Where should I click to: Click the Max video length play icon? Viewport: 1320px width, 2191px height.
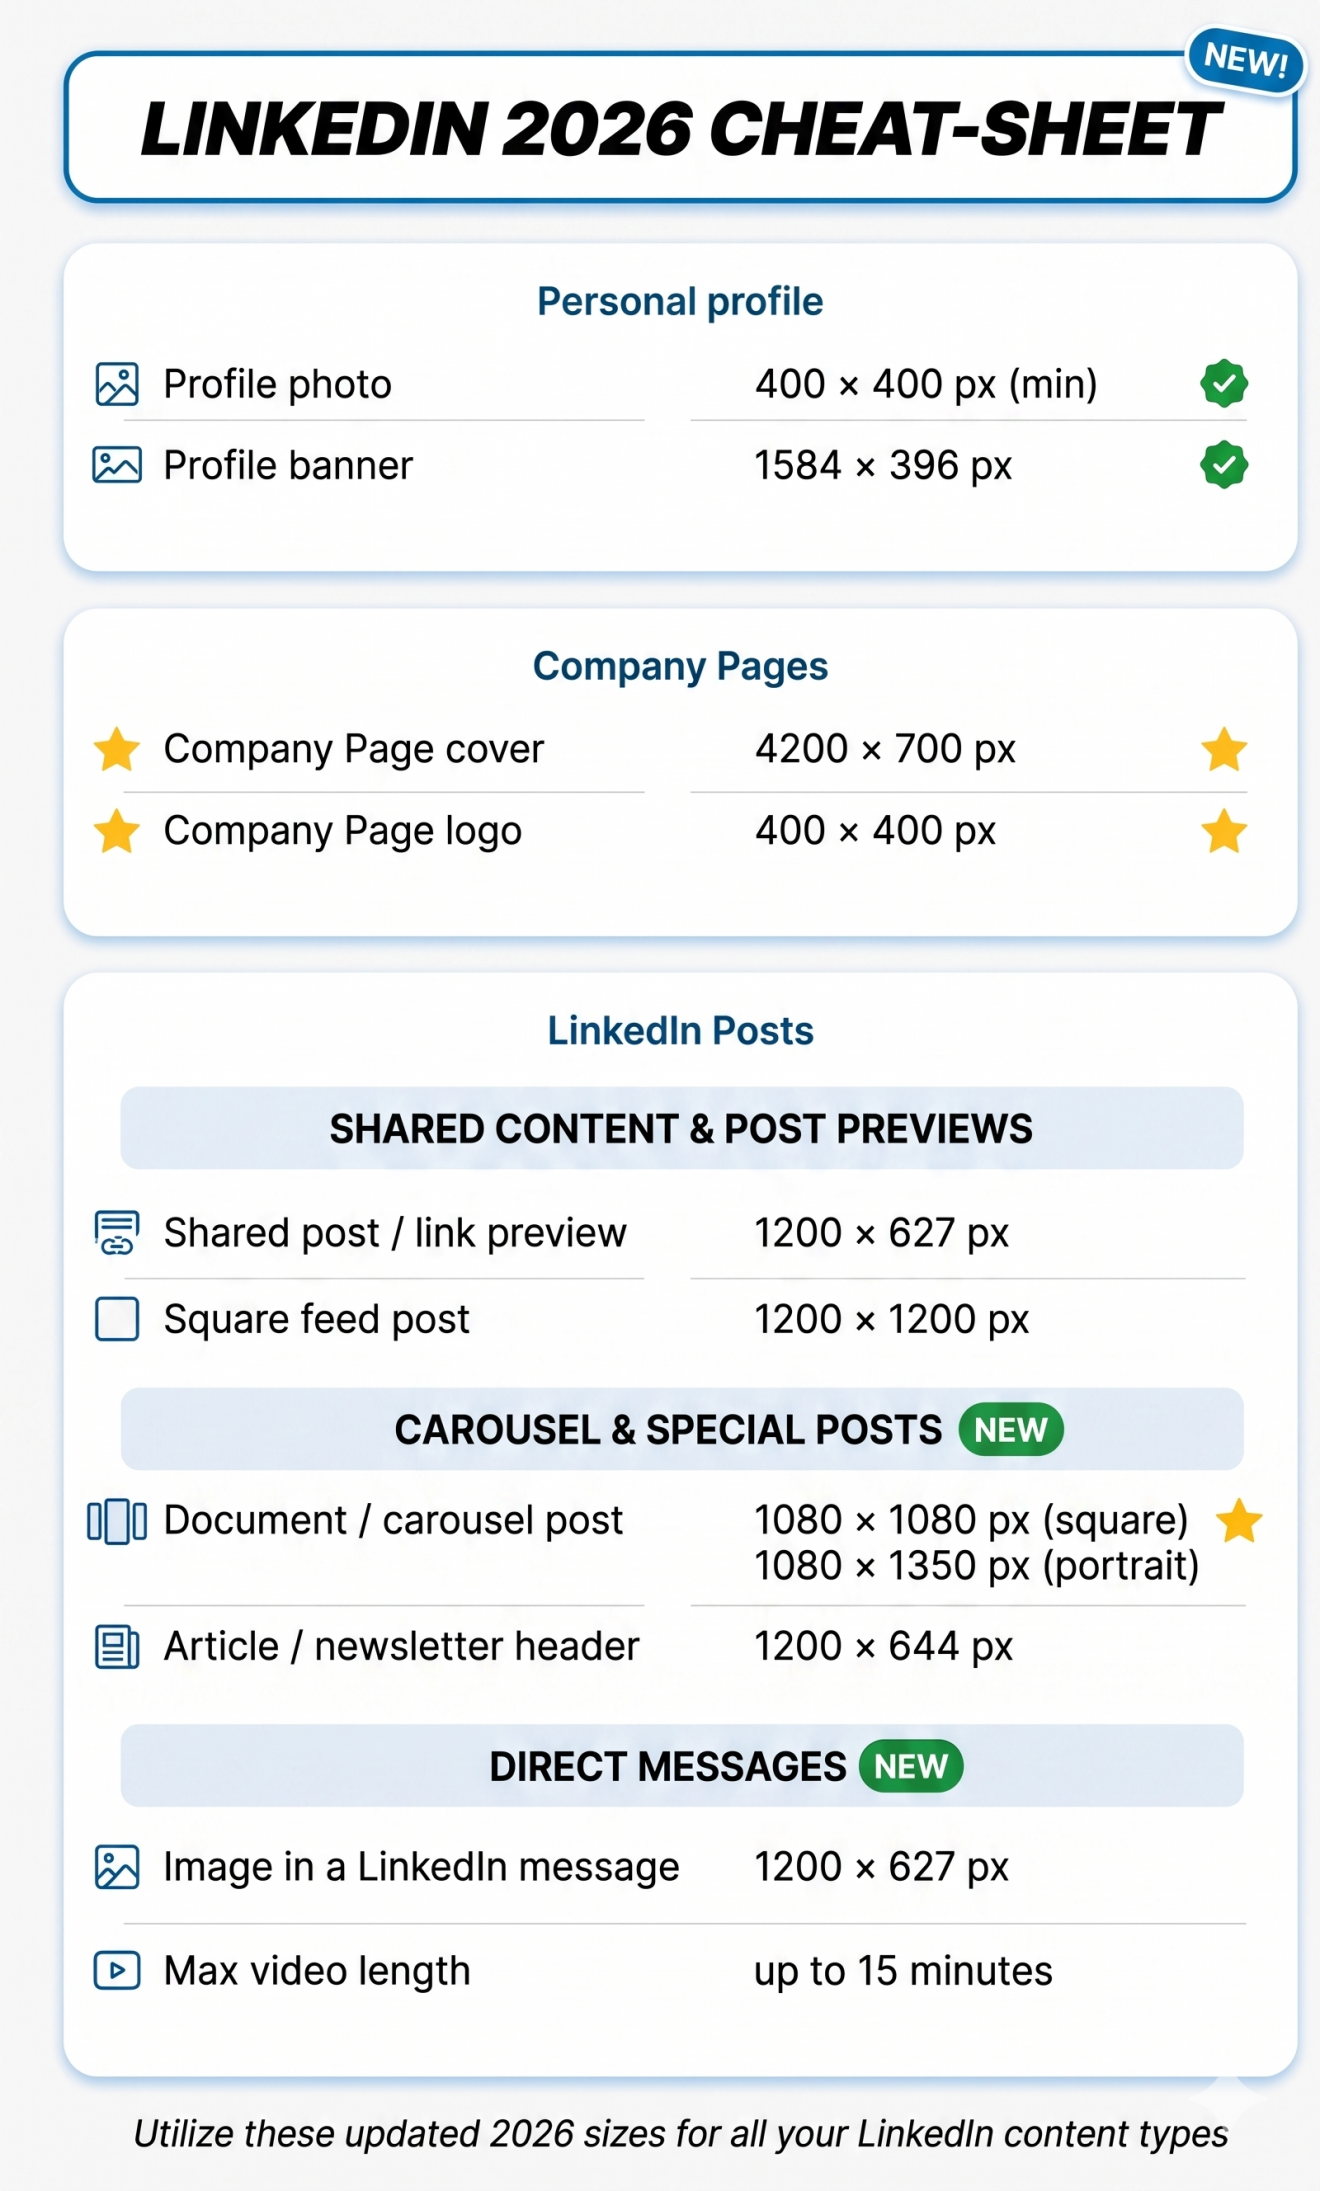(x=117, y=1970)
